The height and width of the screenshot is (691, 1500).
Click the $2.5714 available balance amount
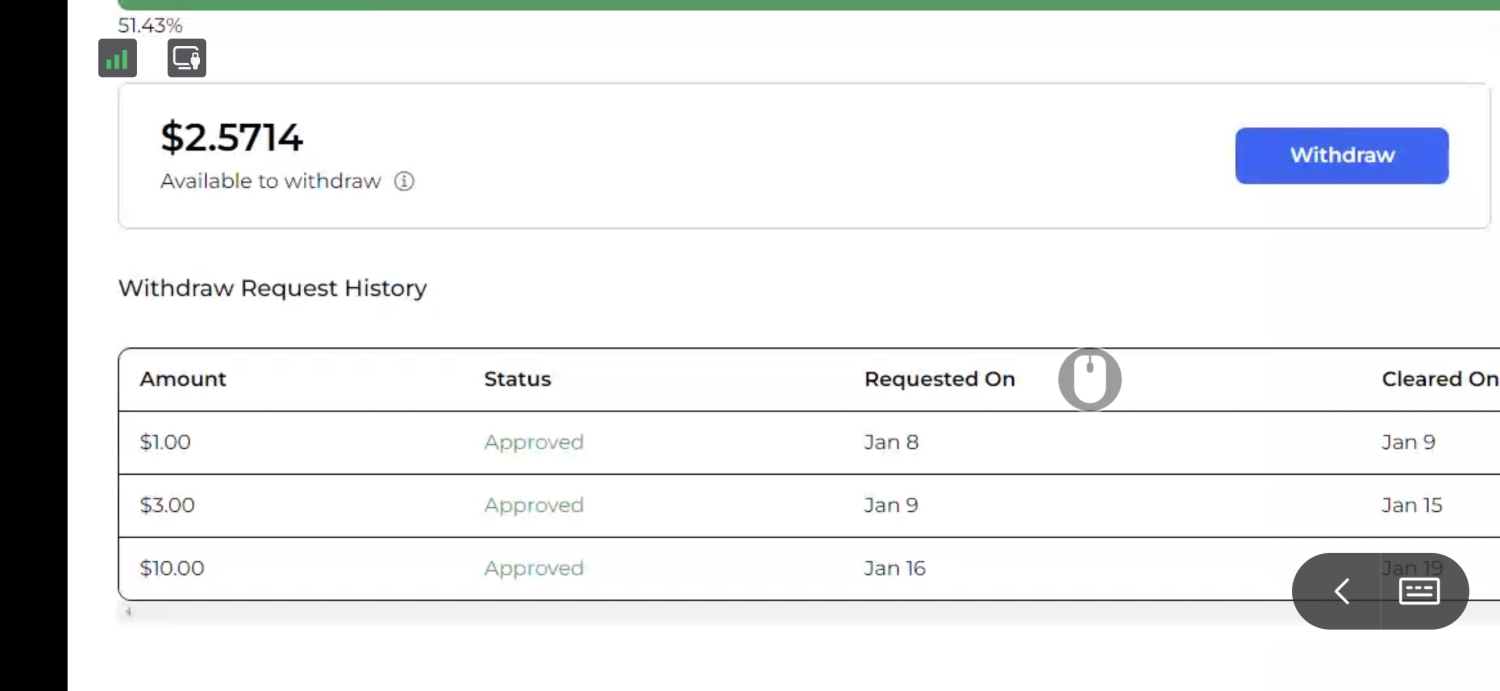(231, 137)
